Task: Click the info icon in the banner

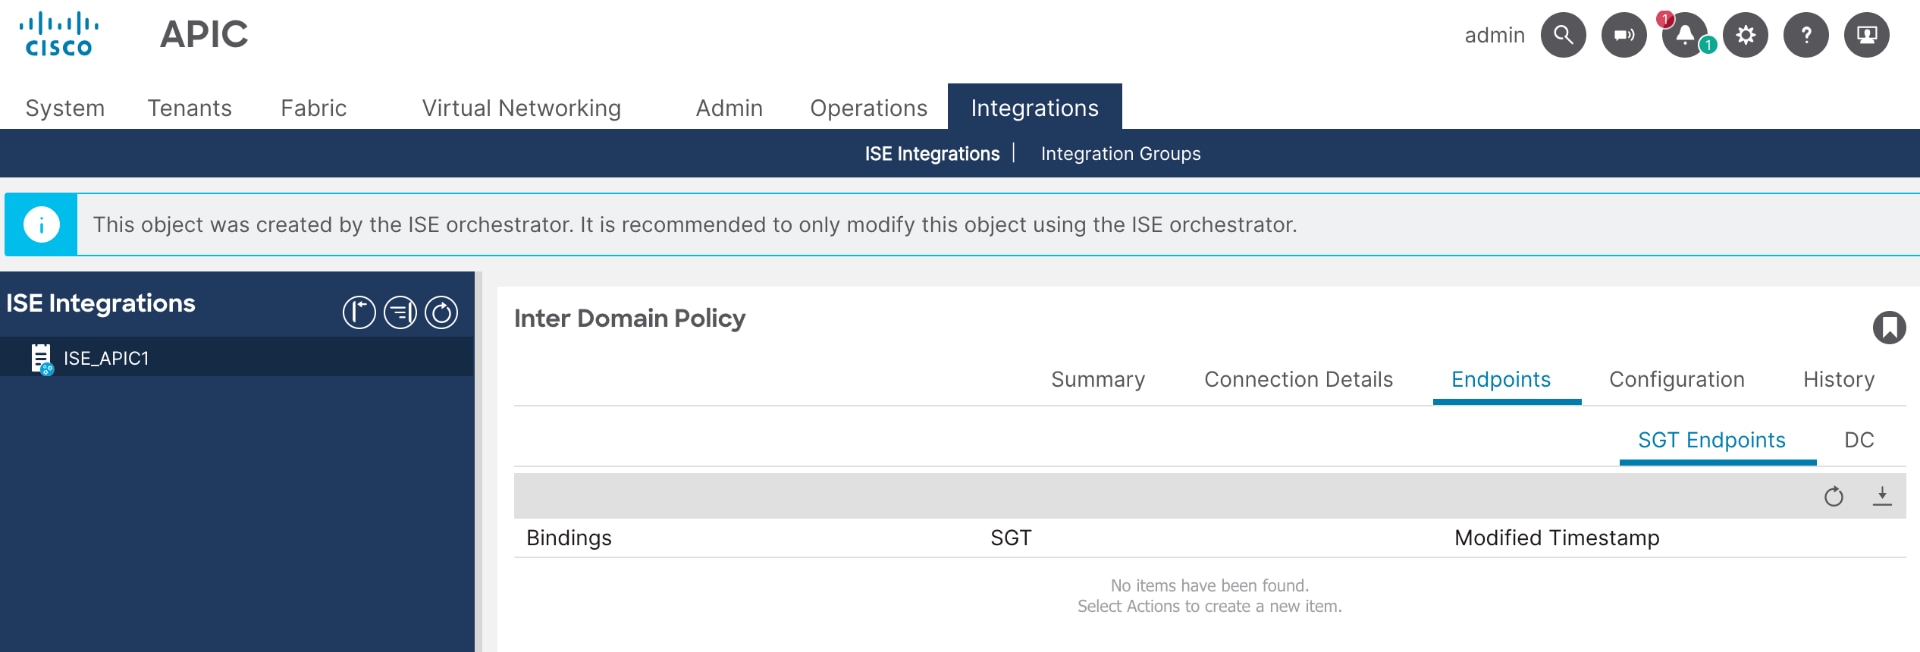Action: coord(41,225)
